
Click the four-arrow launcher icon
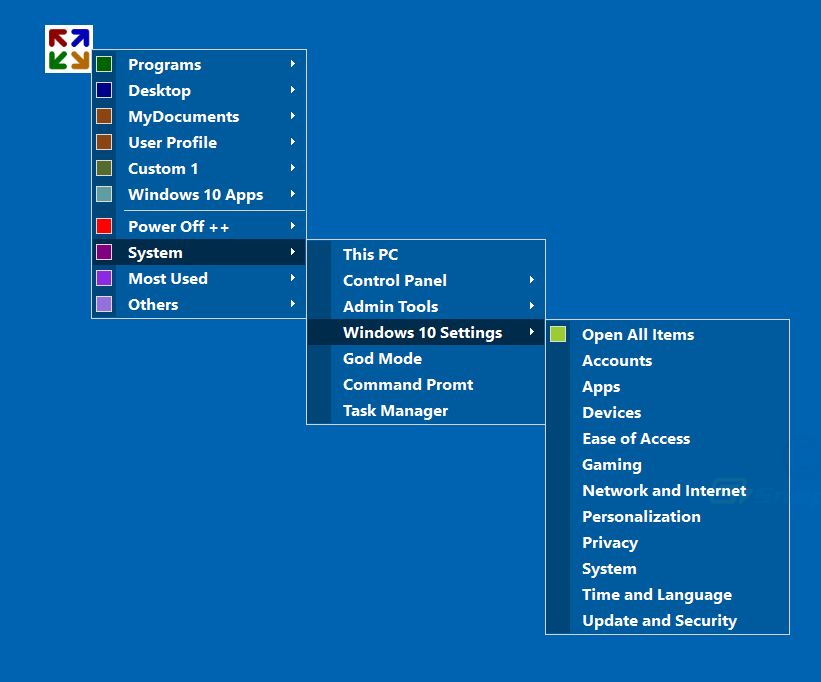click(x=69, y=49)
